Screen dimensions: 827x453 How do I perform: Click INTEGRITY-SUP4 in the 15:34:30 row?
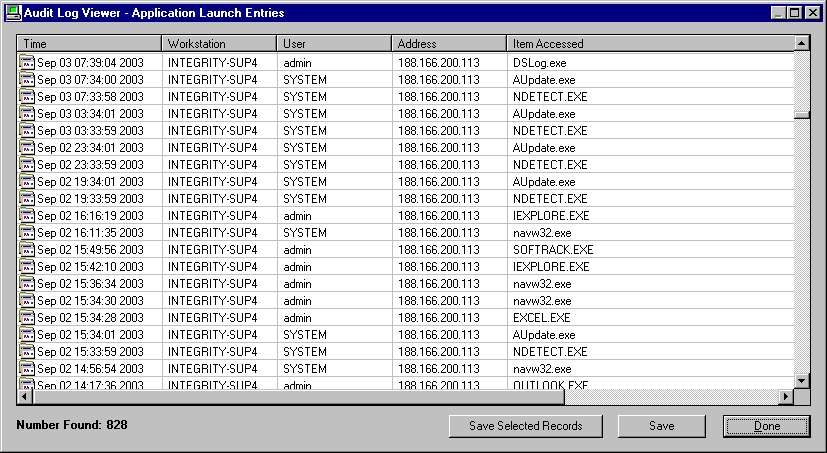pos(213,301)
